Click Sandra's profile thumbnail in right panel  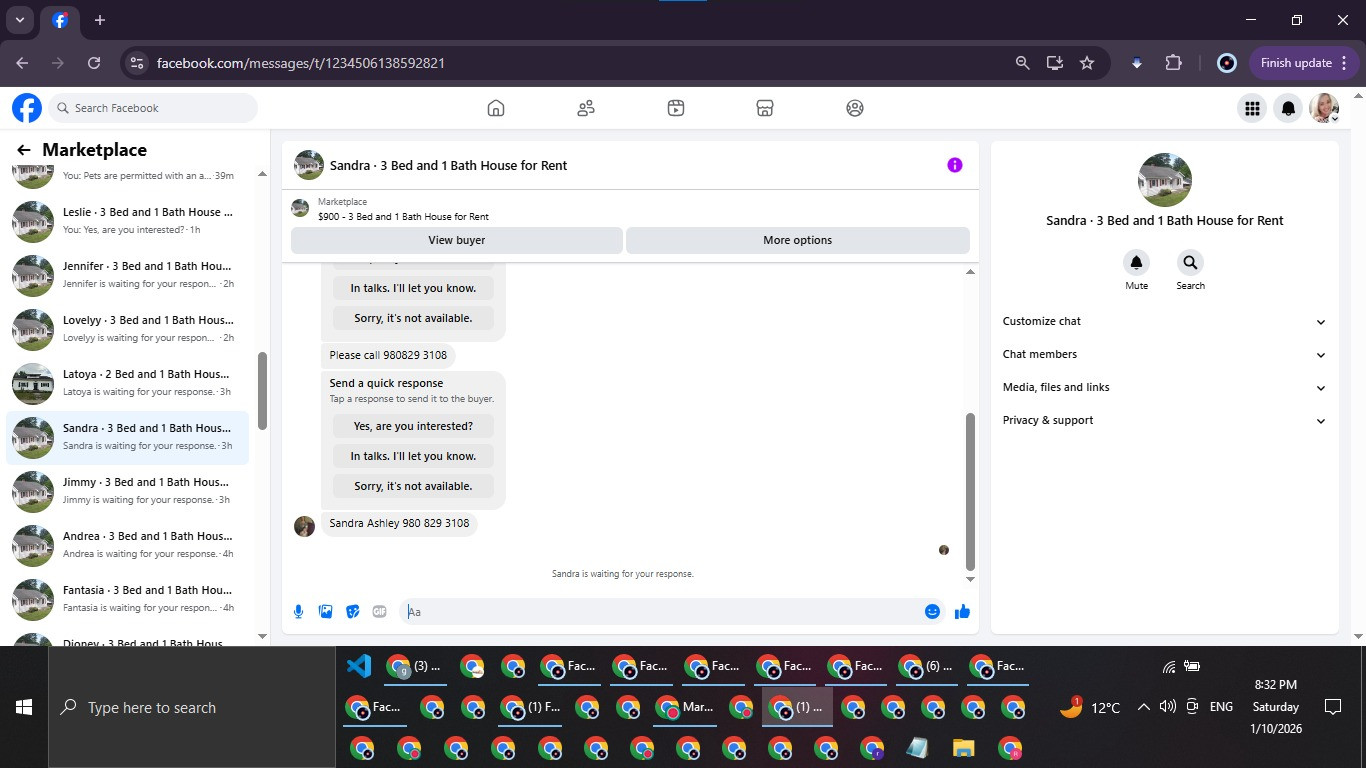pos(1165,180)
